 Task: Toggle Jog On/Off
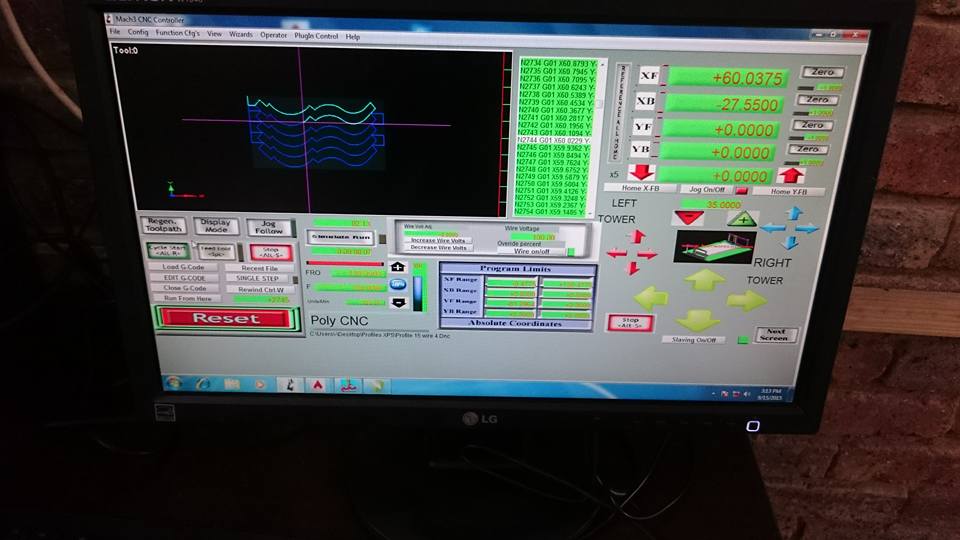(x=706, y=189)
